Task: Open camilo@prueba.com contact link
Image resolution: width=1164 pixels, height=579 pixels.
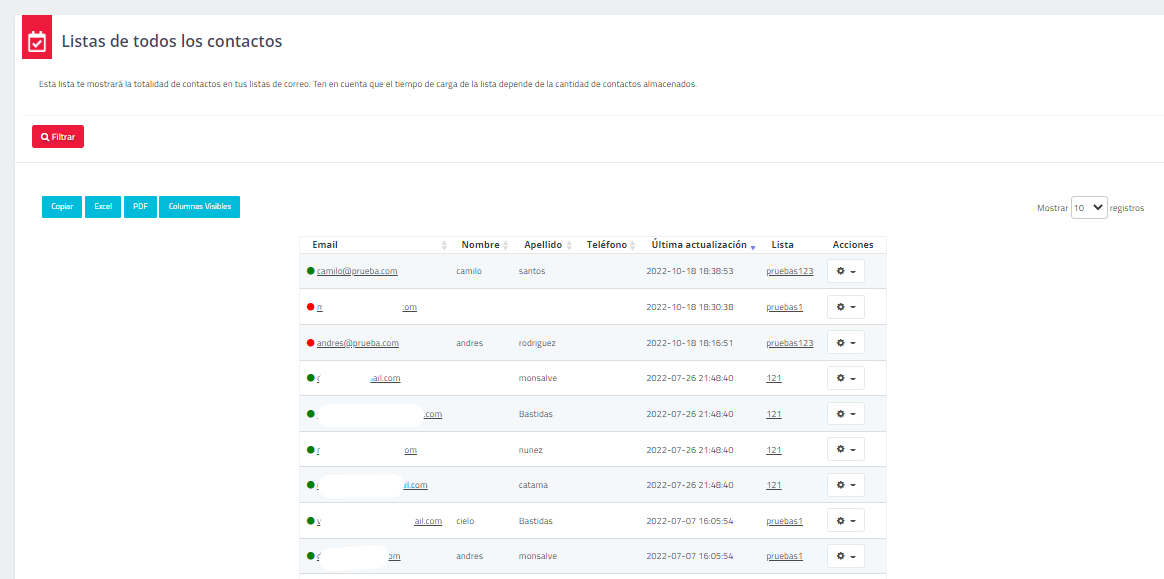Action: tap(357, 271)
